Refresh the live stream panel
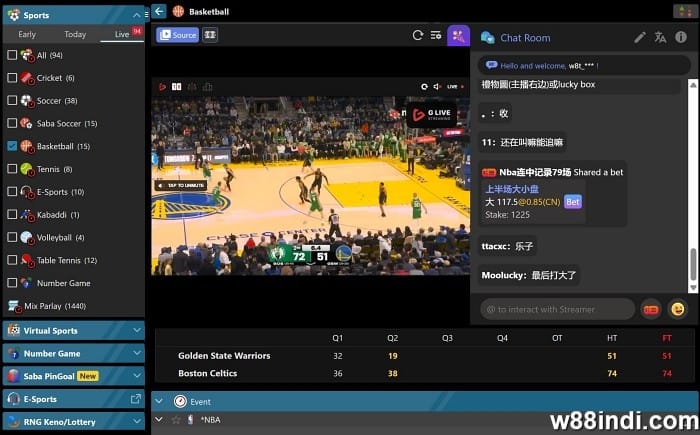Image resolution: width=700 pixels, height=435 pixels. (418, 35)
